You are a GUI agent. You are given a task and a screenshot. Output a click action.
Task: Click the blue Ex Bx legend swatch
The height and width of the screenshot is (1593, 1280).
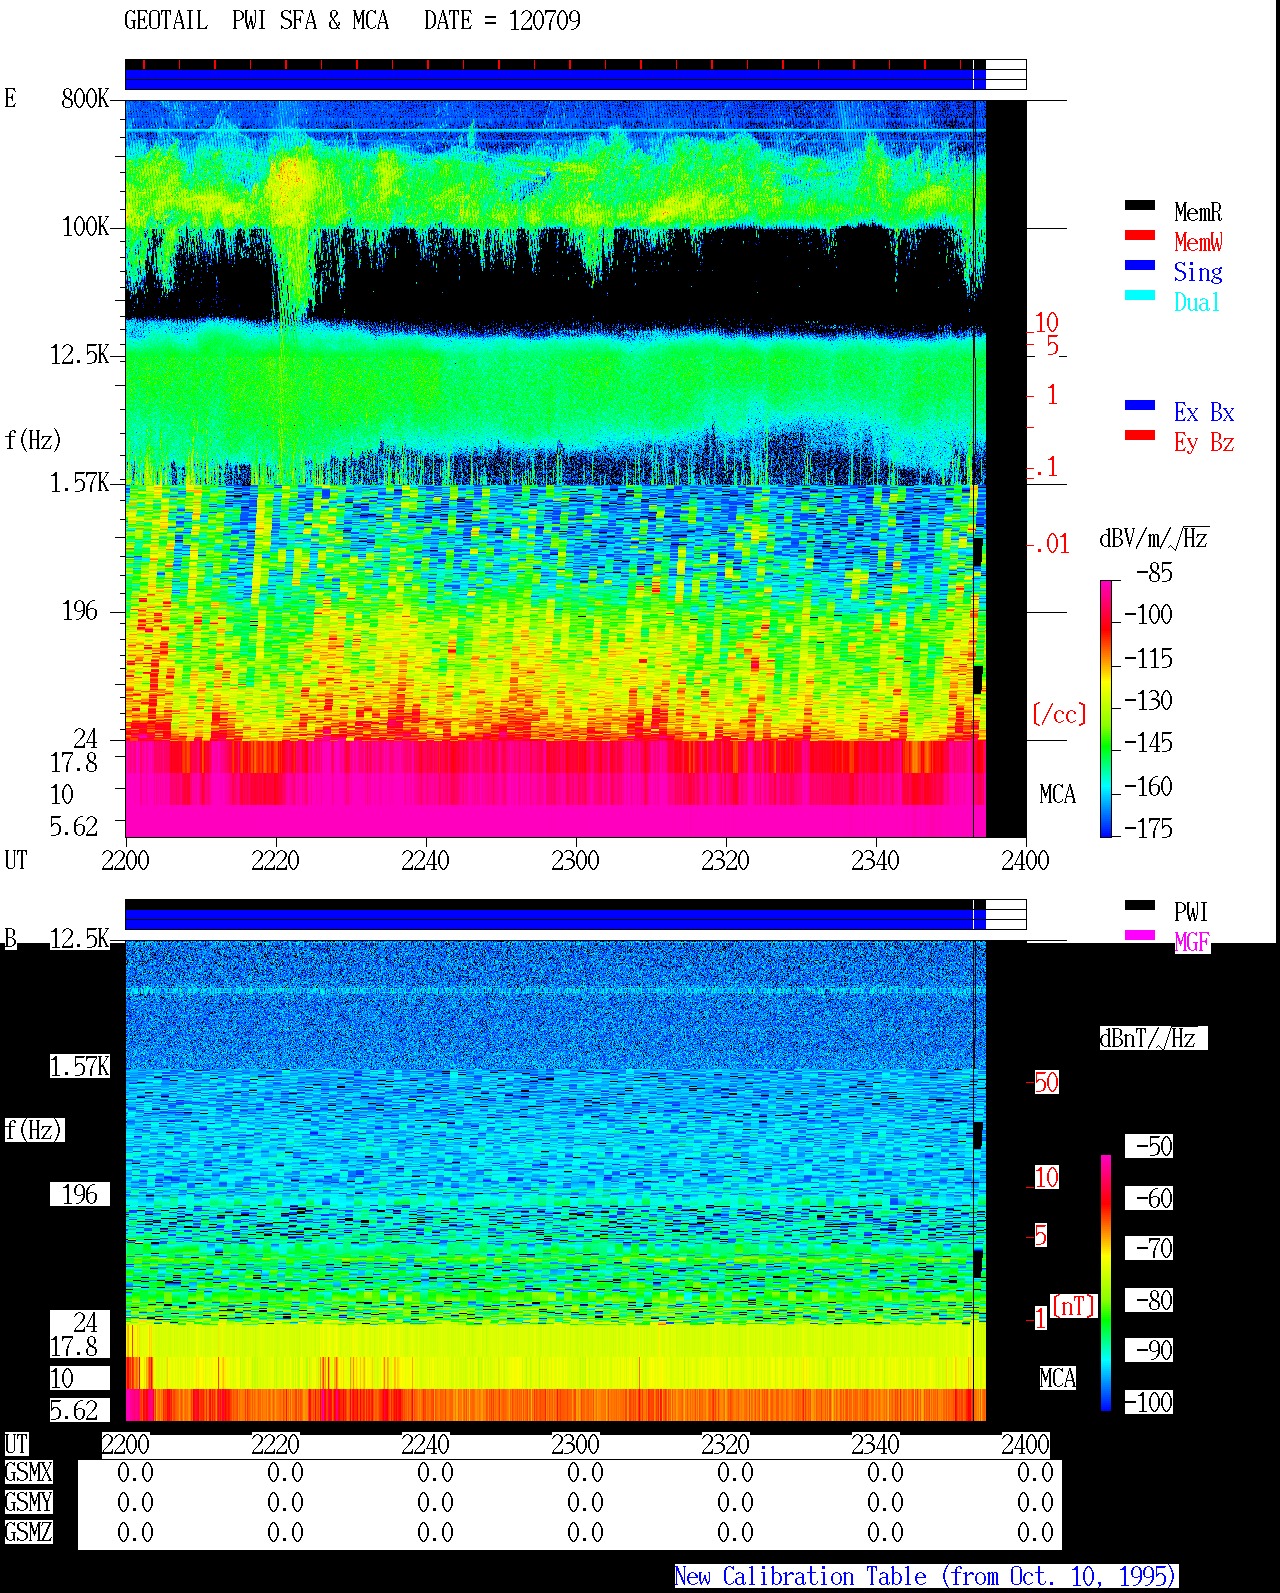tap(1140, 406)
